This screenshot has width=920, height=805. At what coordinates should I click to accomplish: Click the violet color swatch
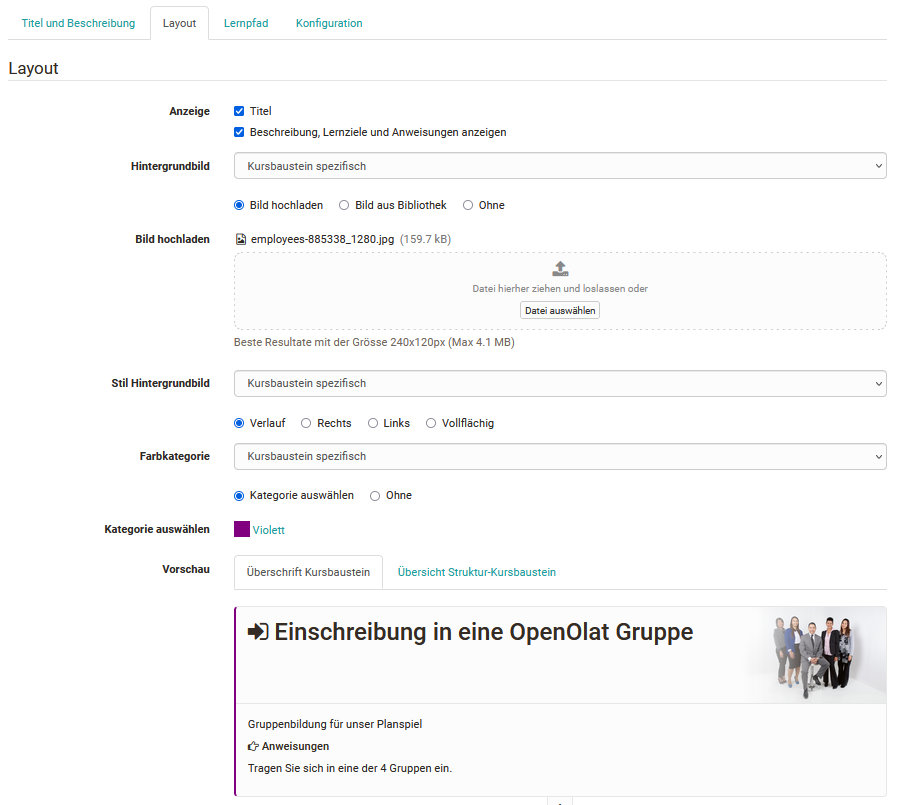coord(241,529)
